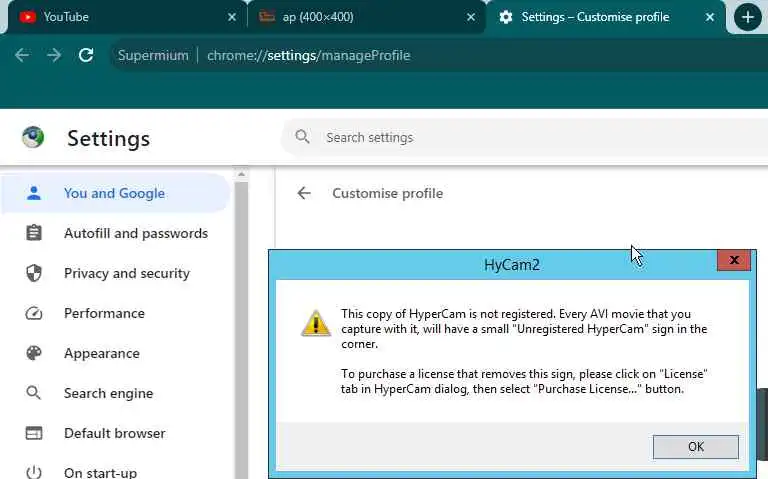The height and width of the screenshot is (479, 768).
Task: Go forward with the browser forward arrow
Action: tap(54, 55)
